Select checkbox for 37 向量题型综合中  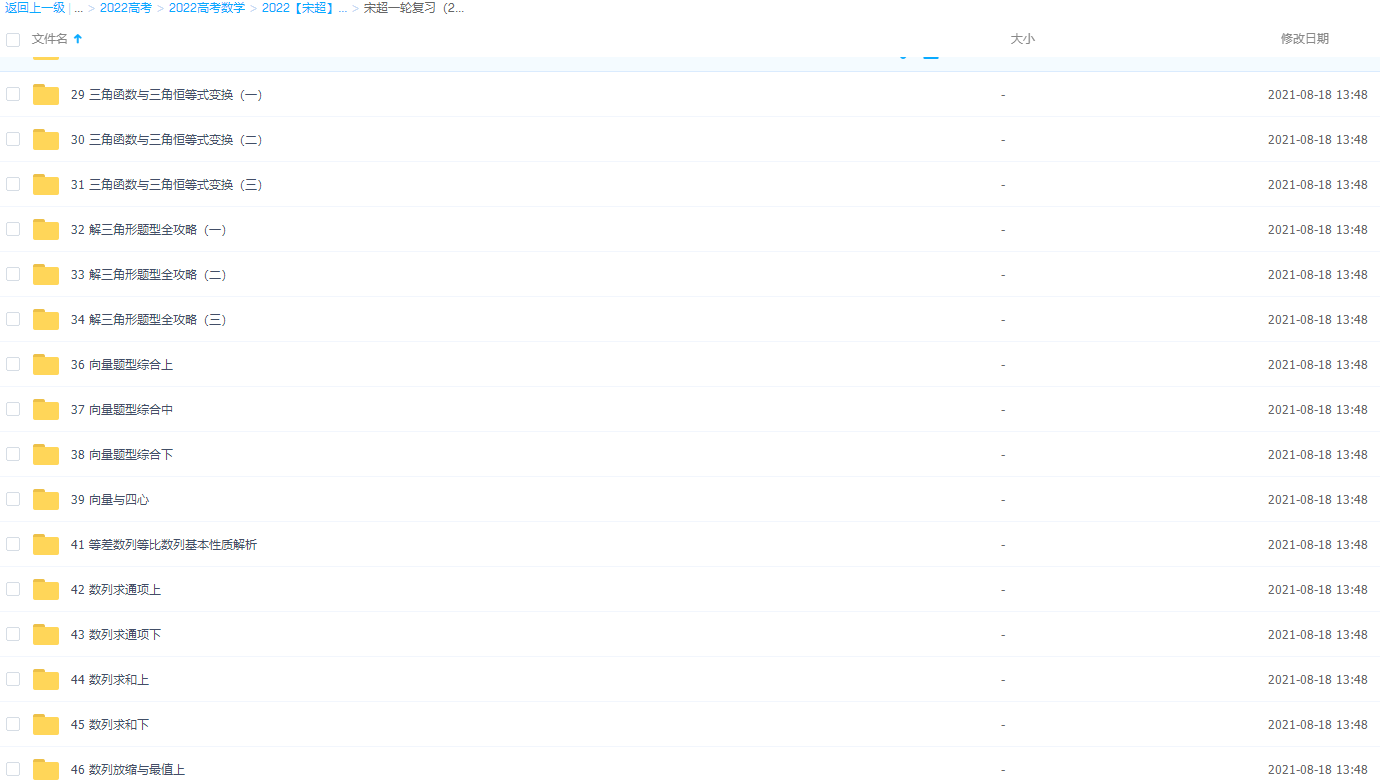[13, 409]
